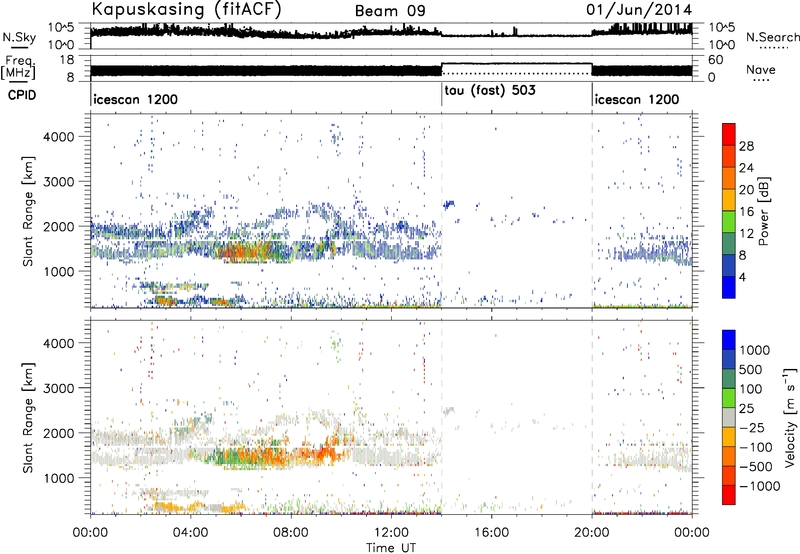This screenshot has height=554, width=800.
Task: Pick the red top segment of the power colorbar
Action: 729,134
